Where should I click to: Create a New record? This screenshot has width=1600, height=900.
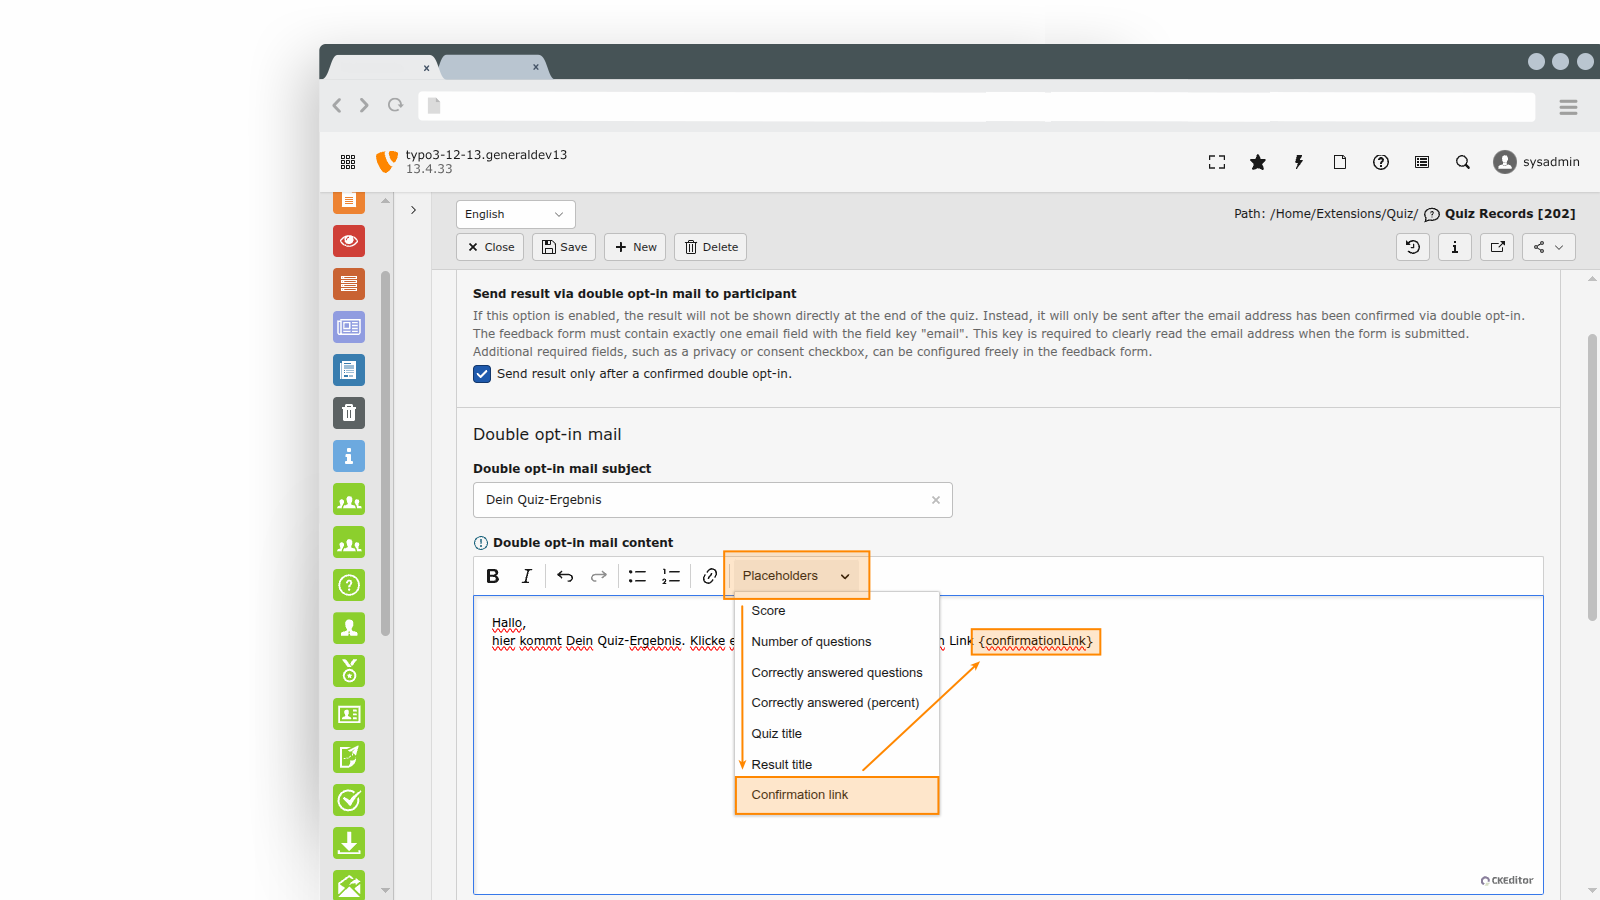(x=635, y=247)
